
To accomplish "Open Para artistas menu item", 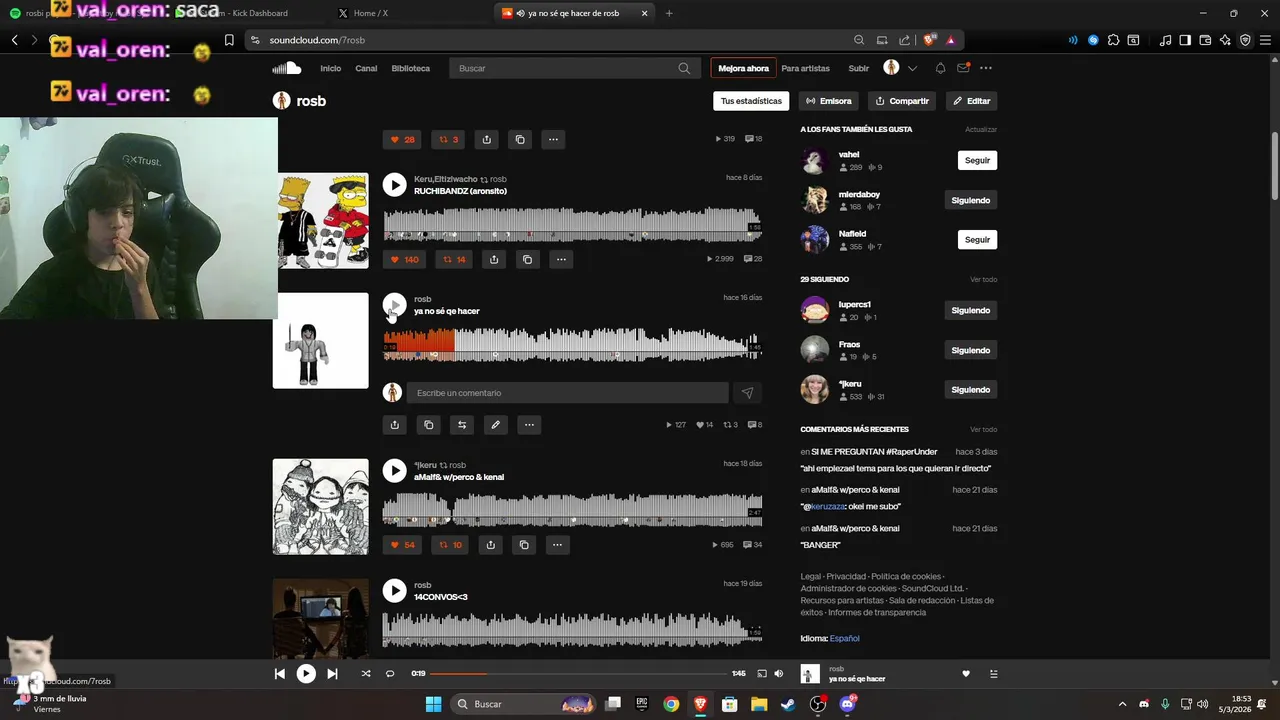I will coord(805,68).
